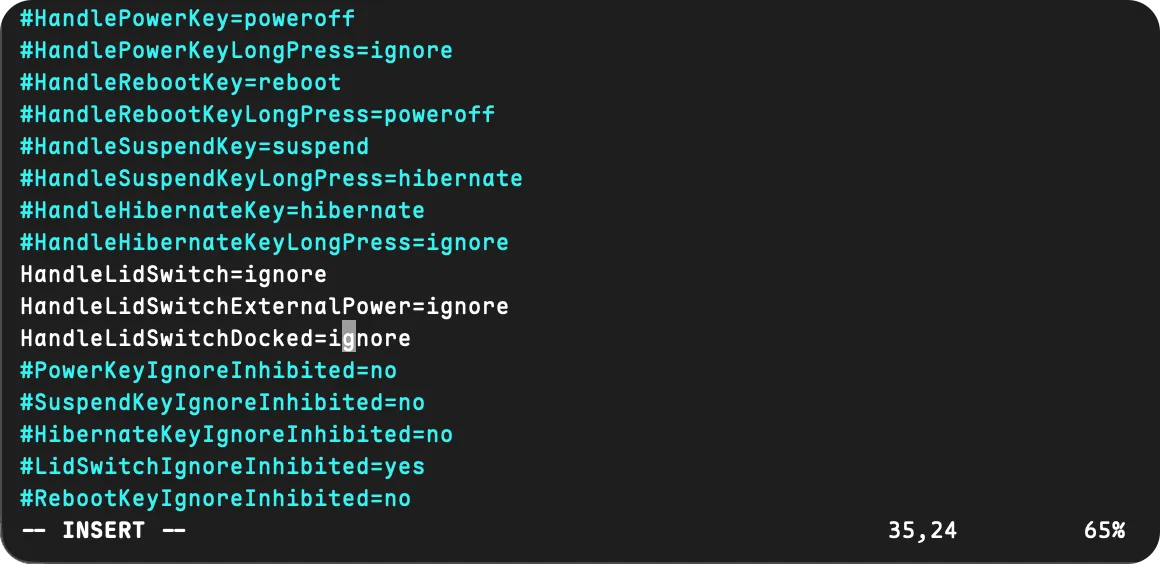Click the #RebootKeyIgnoreInhibited=no line

click(215, 498)
